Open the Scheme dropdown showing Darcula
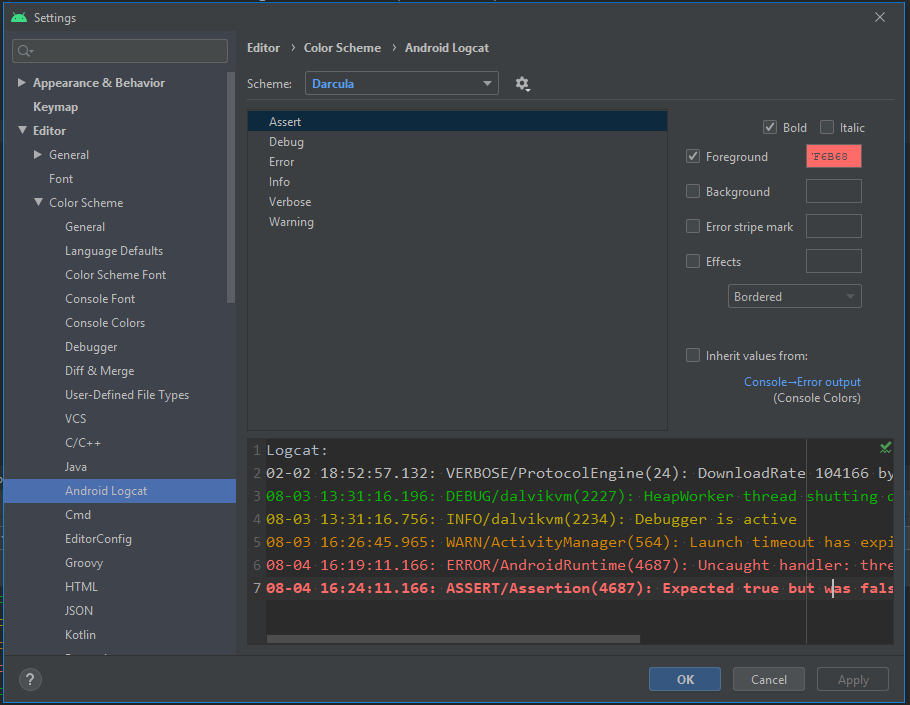The width and height of the screenshot is (910, 705). 402,84
